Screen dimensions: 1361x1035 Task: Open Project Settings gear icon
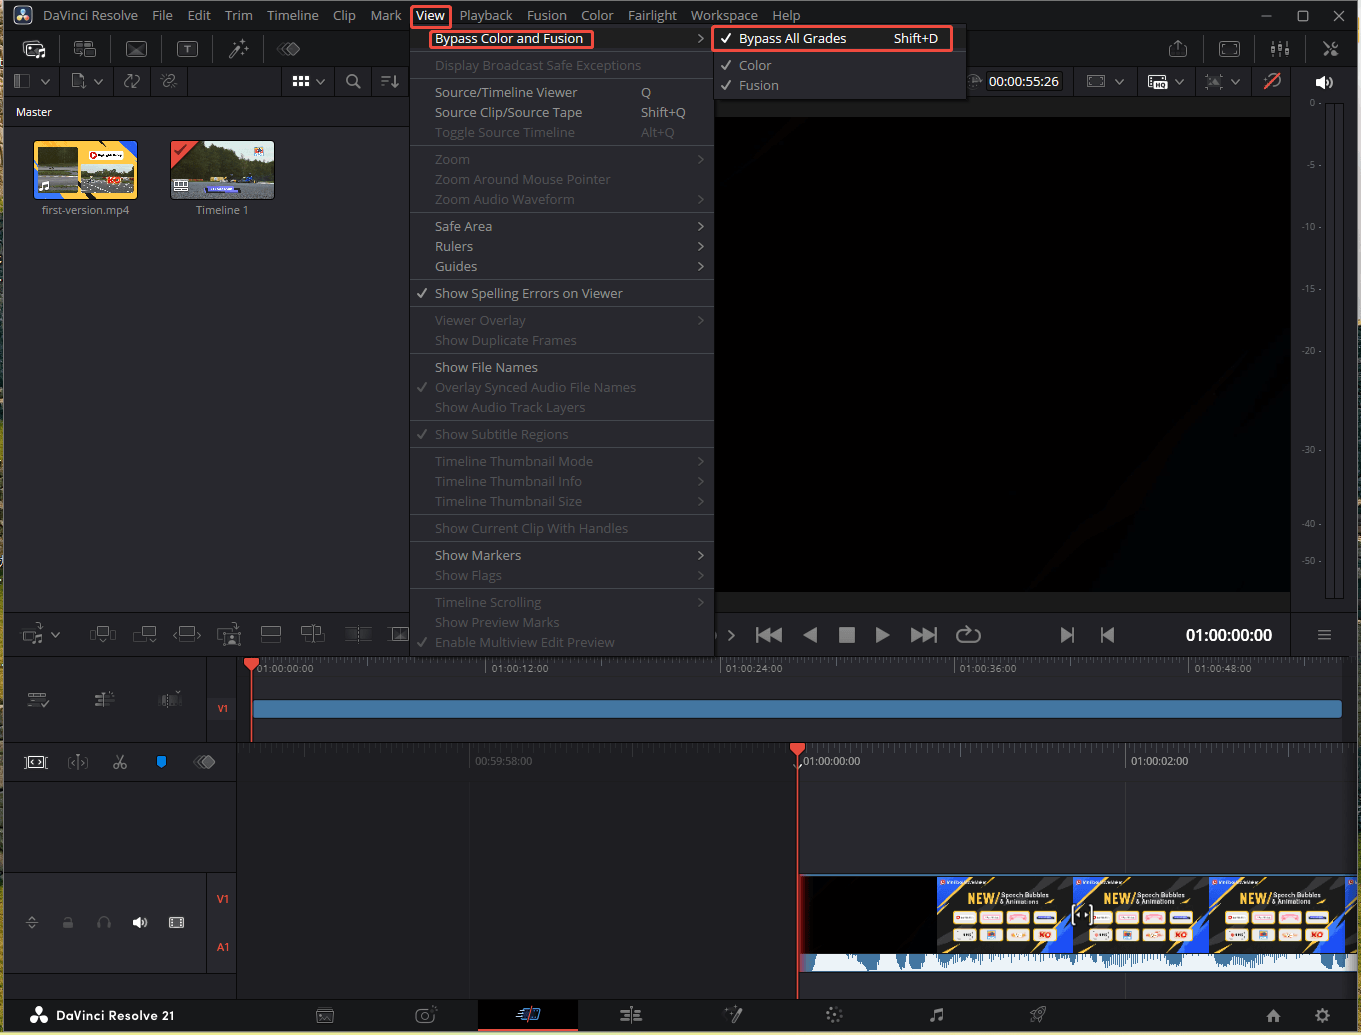(x=1322, y=1015)
